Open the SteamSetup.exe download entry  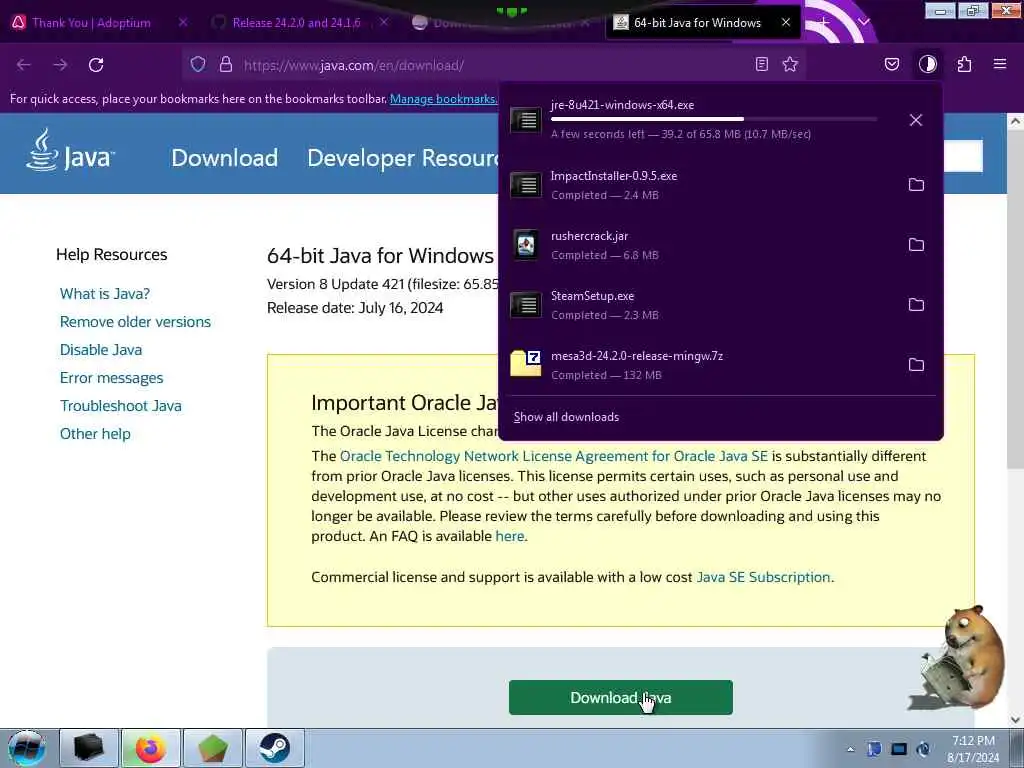pos(700,305)
